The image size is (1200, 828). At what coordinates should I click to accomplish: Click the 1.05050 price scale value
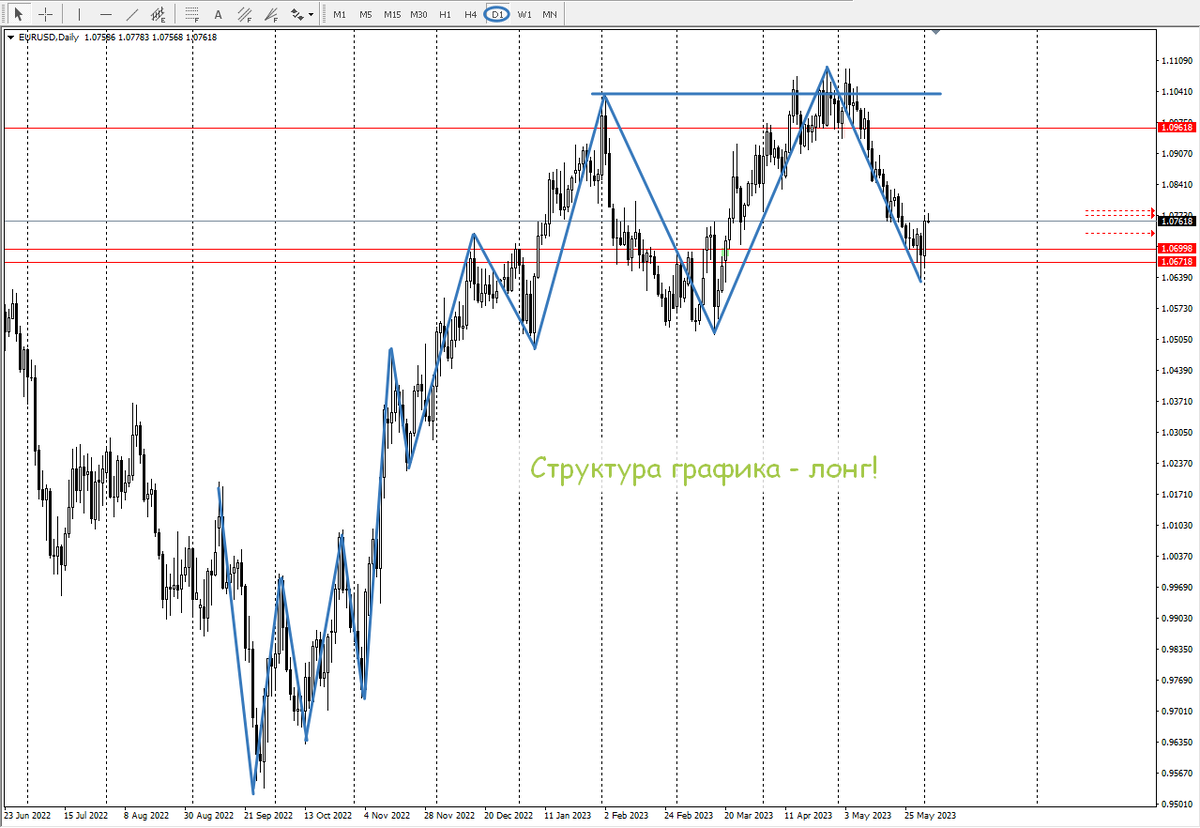pos(1175,339)
